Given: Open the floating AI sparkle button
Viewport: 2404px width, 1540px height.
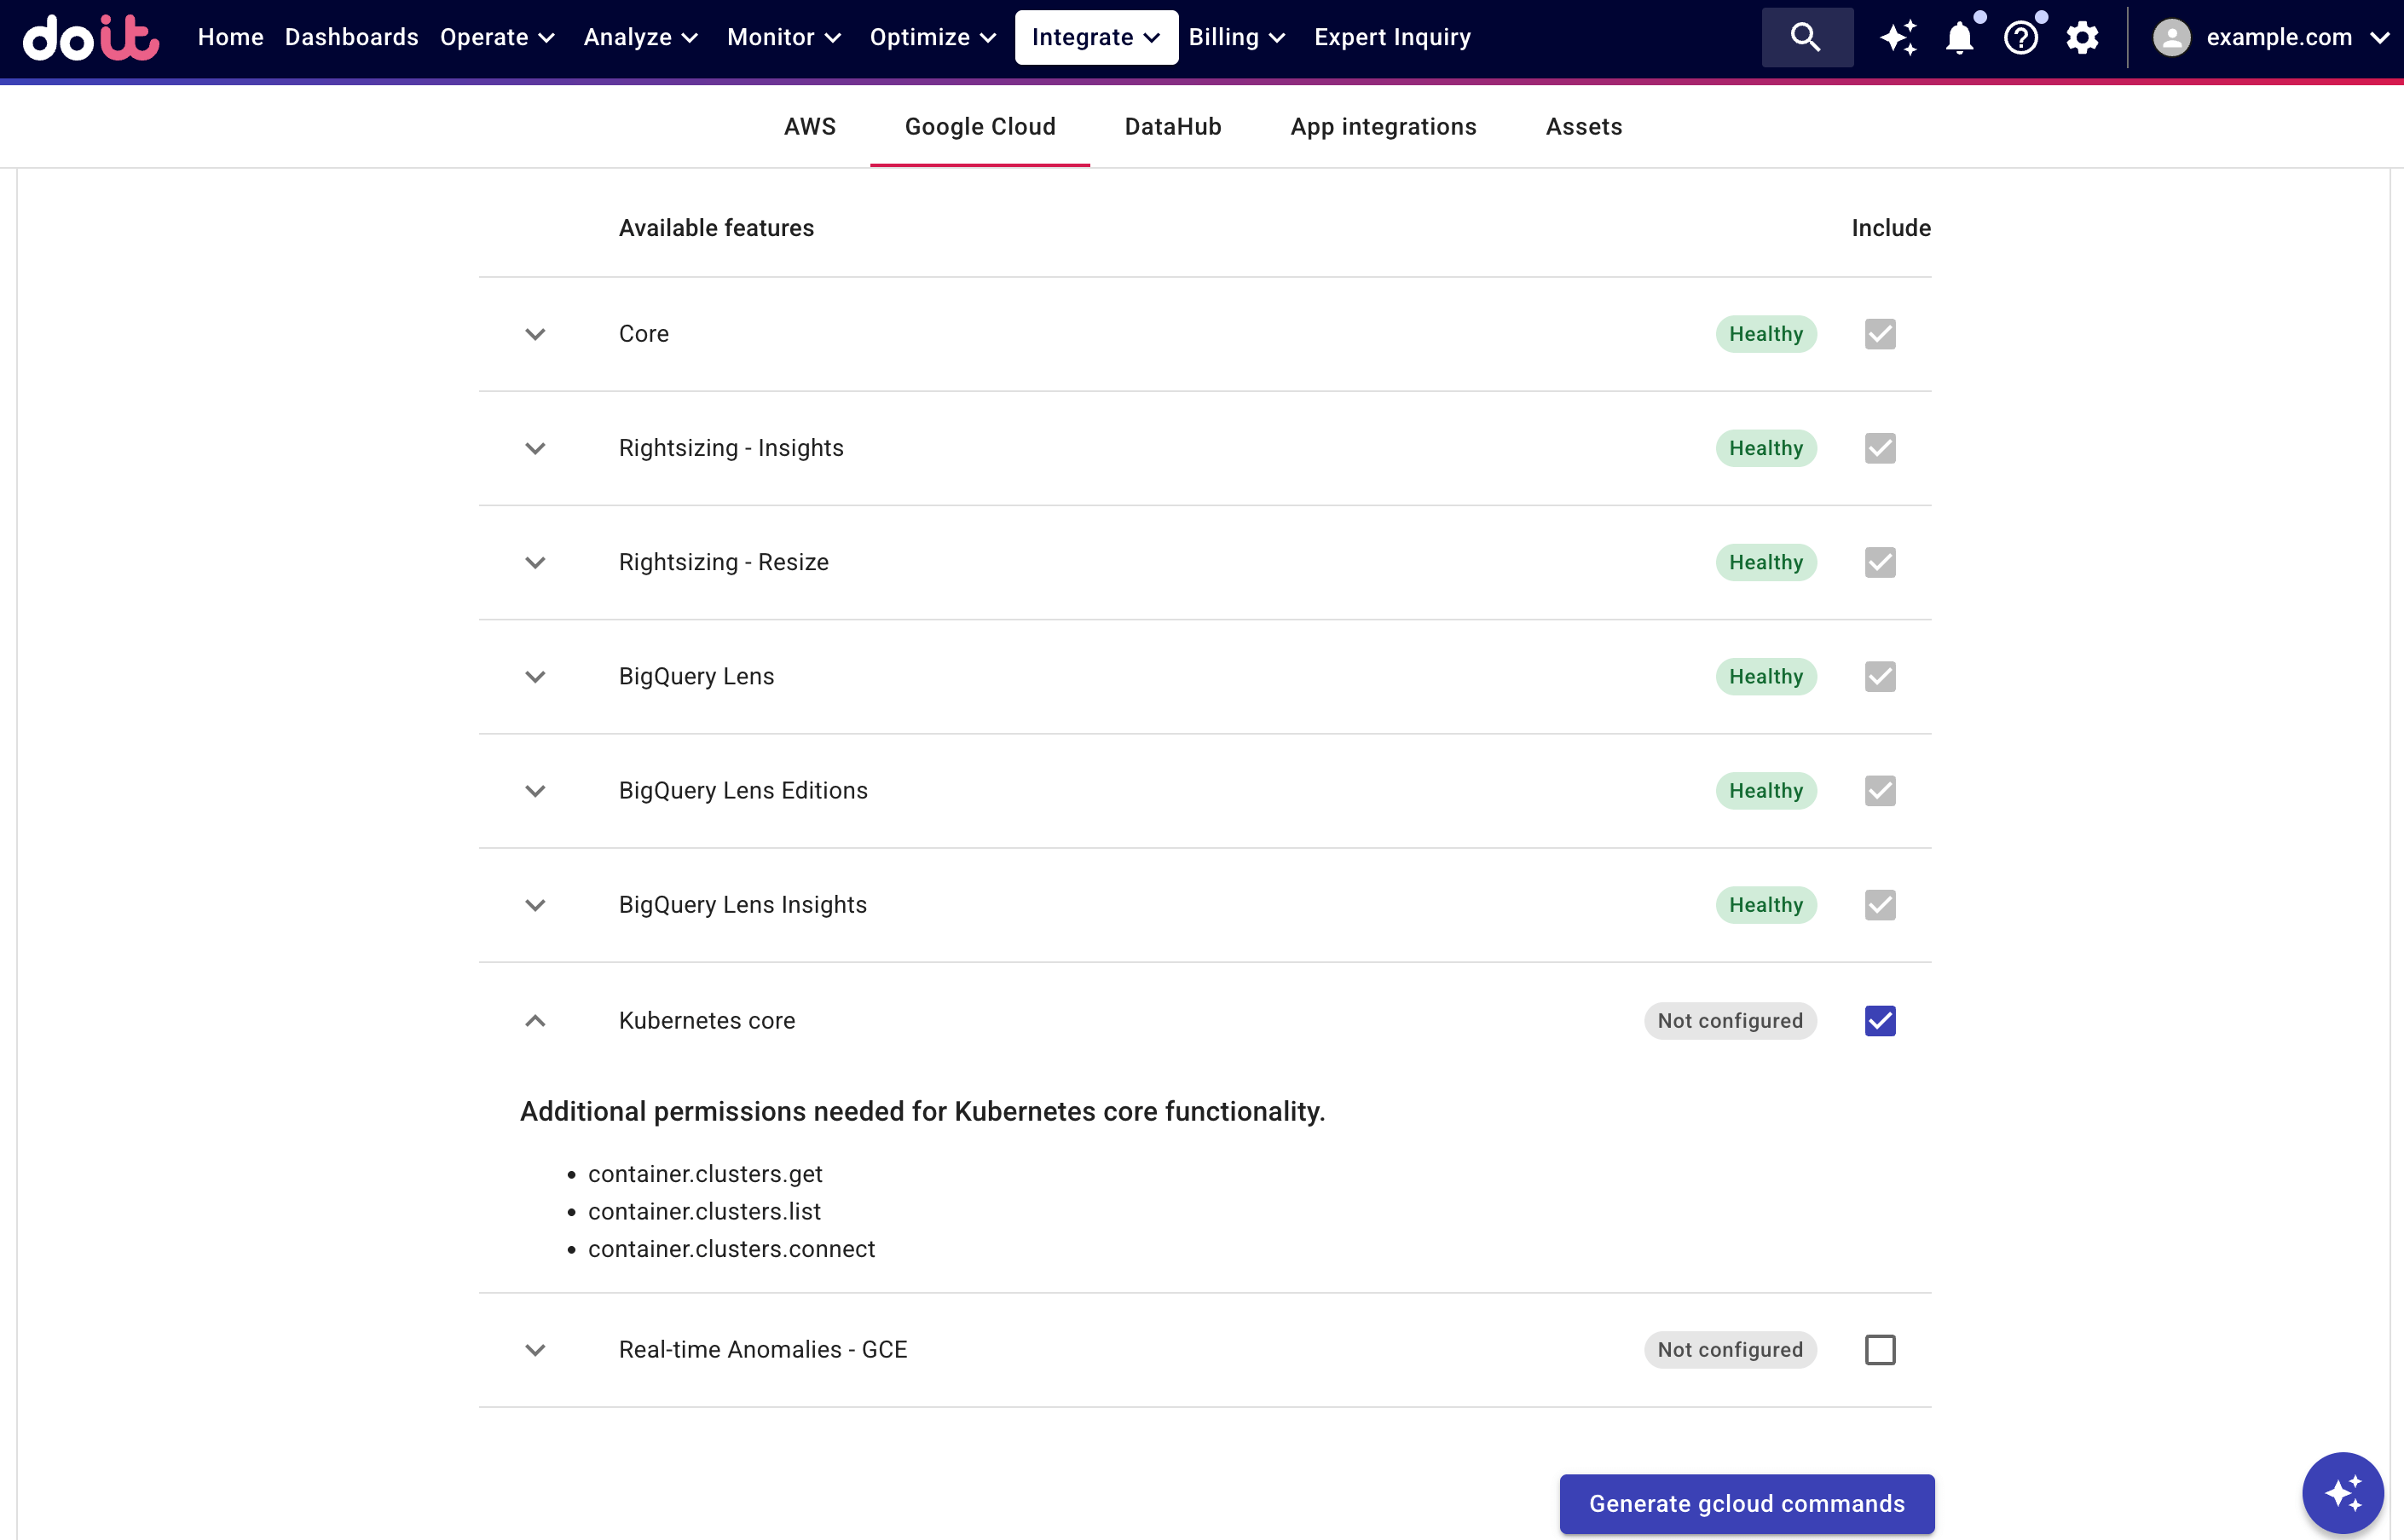Looking at the screenshot, I should [2342, 1492].
